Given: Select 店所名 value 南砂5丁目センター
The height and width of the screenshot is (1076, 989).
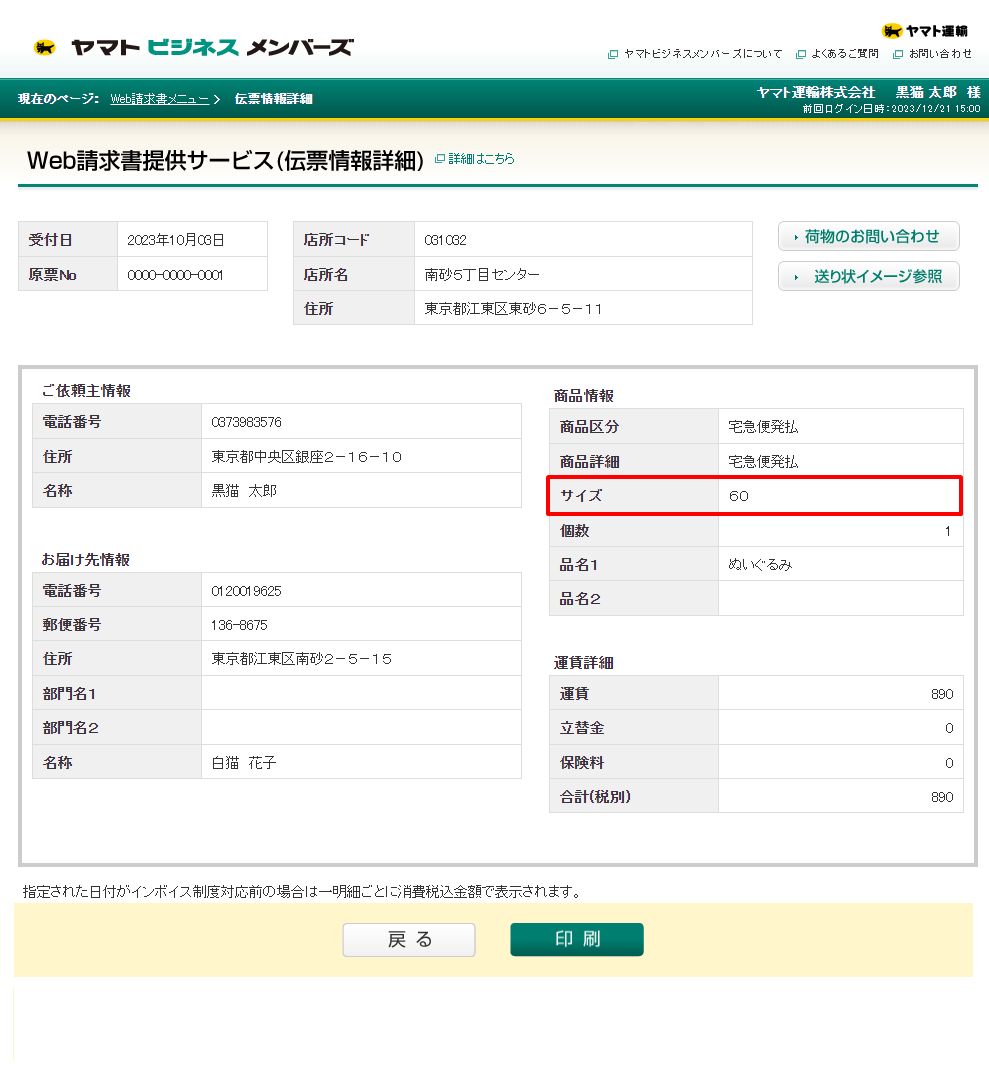Looking at the screenshot, I should pos(482,274).
